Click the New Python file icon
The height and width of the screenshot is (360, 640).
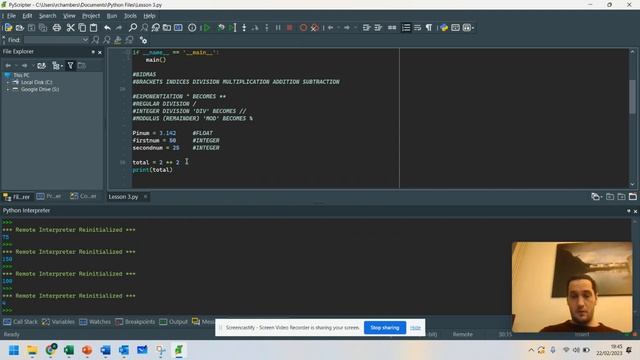[8, 28]
